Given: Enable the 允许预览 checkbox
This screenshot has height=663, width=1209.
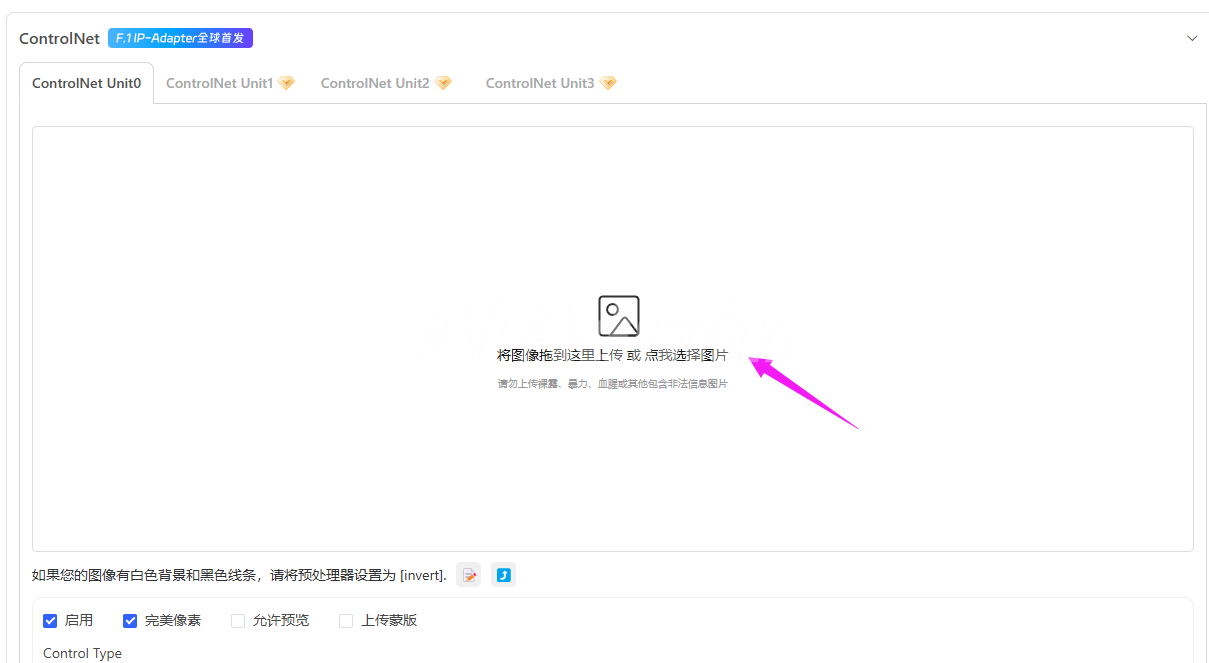Looking at the screenshot, I should tap(238, 621).
